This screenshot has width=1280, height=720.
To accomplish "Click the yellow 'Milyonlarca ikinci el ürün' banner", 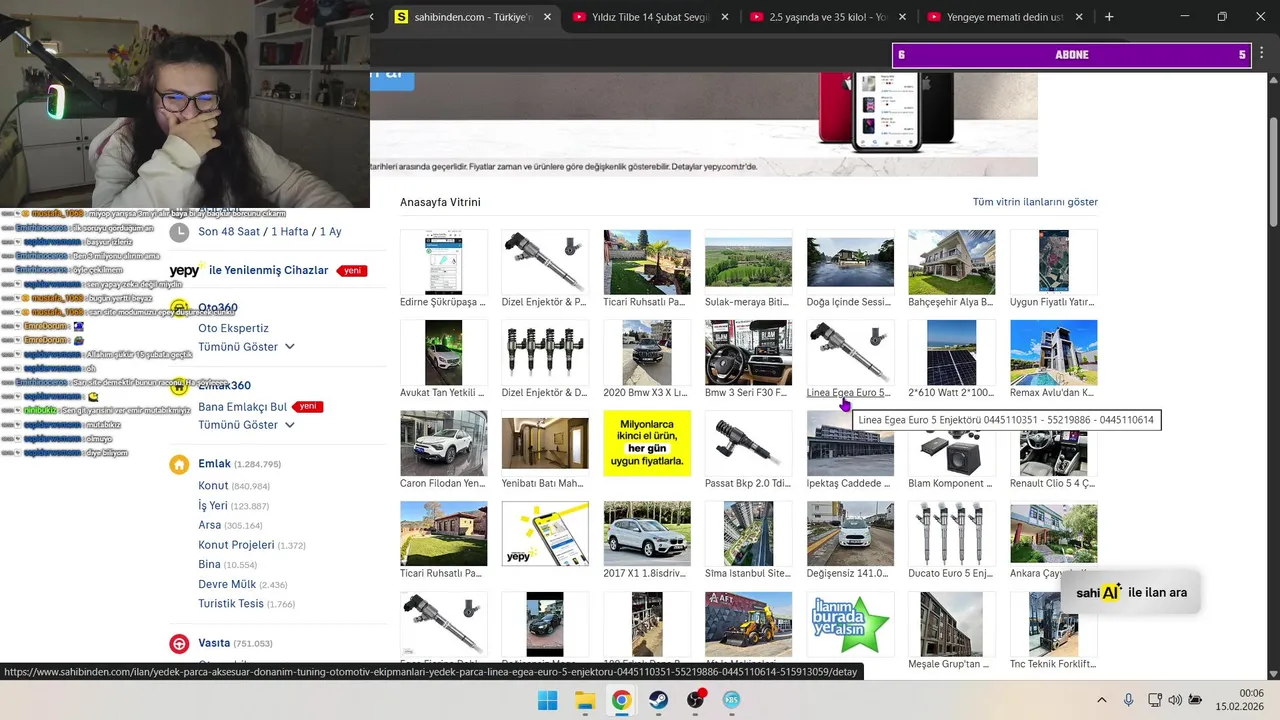I will pyautogui.click(x=647, y=443).
